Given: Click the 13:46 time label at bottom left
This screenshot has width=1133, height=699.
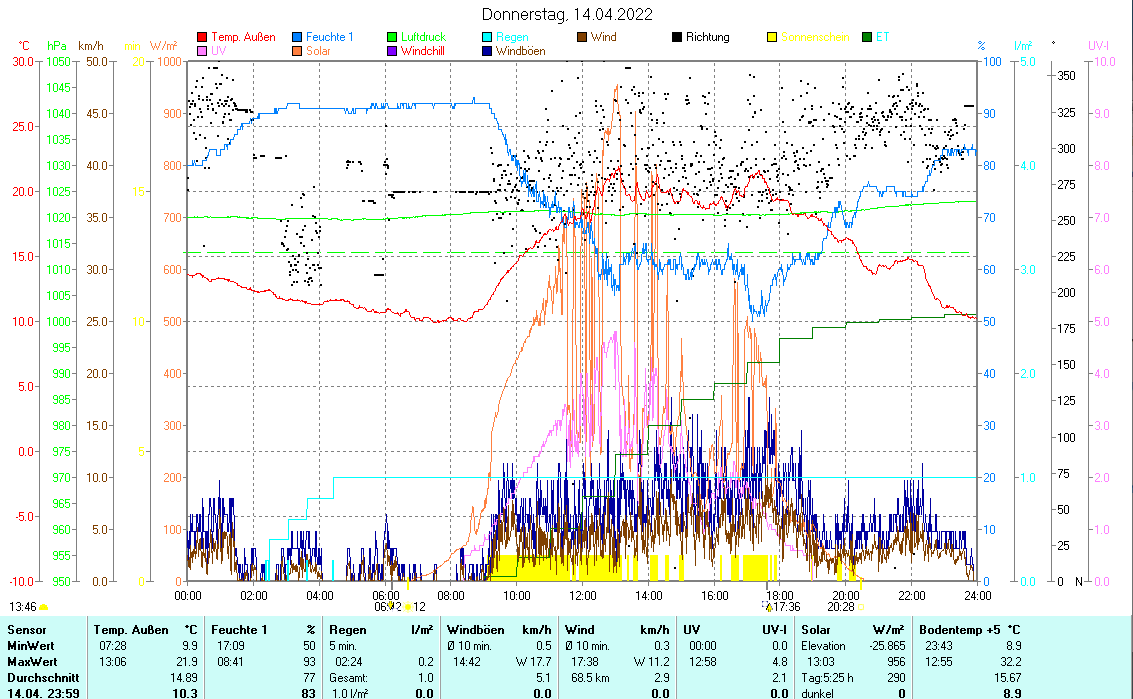Looking at the screenshot, I should (x=24, y=606).
